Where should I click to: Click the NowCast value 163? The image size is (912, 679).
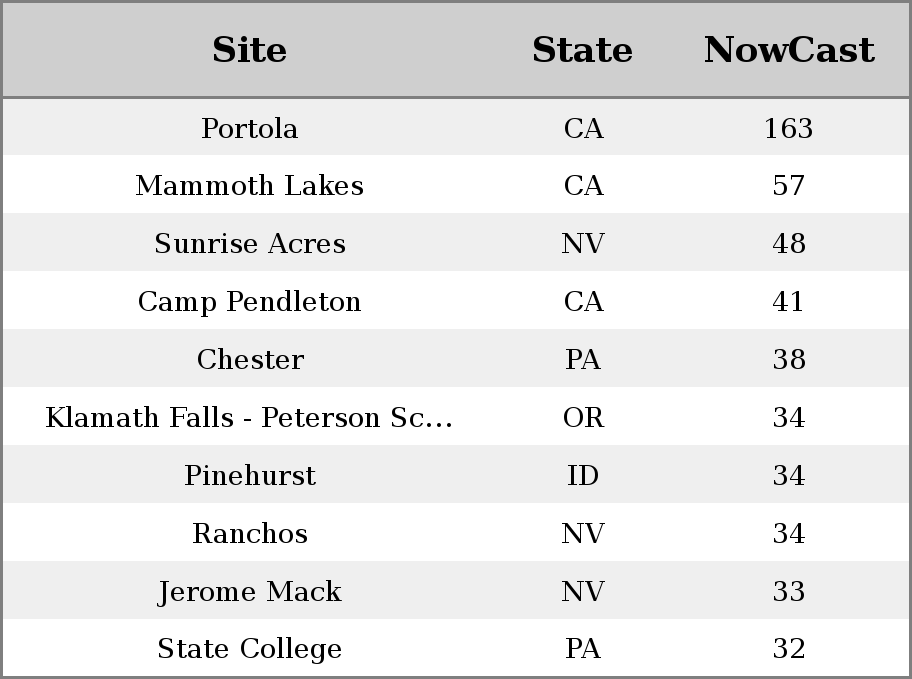[x=789, y=128]
